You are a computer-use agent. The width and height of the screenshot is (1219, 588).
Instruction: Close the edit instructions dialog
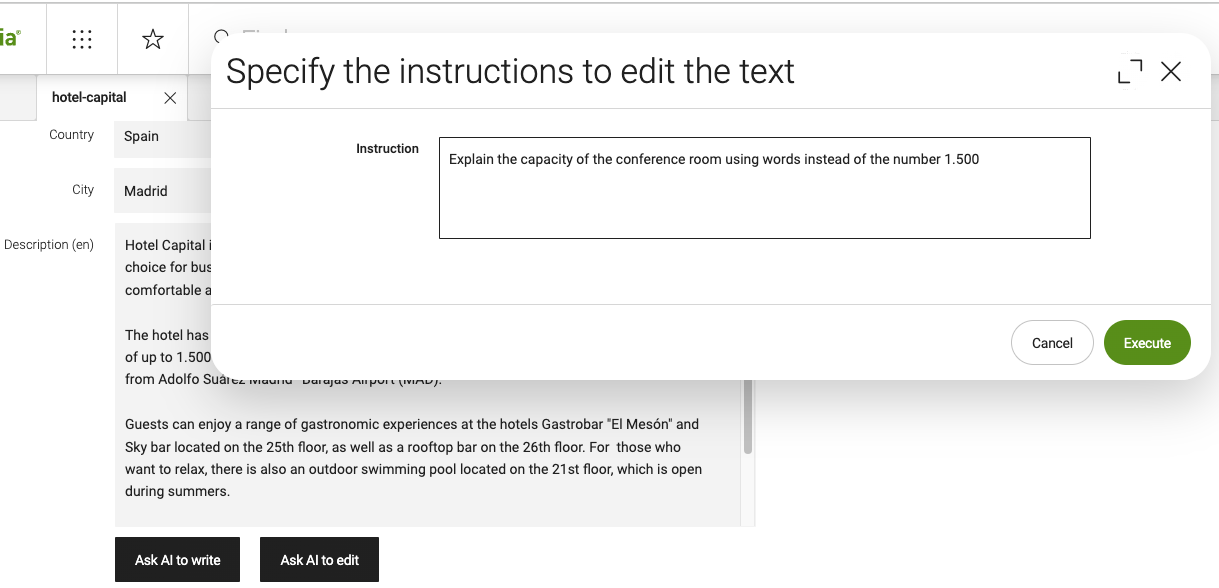click(x=1171, y=71)
